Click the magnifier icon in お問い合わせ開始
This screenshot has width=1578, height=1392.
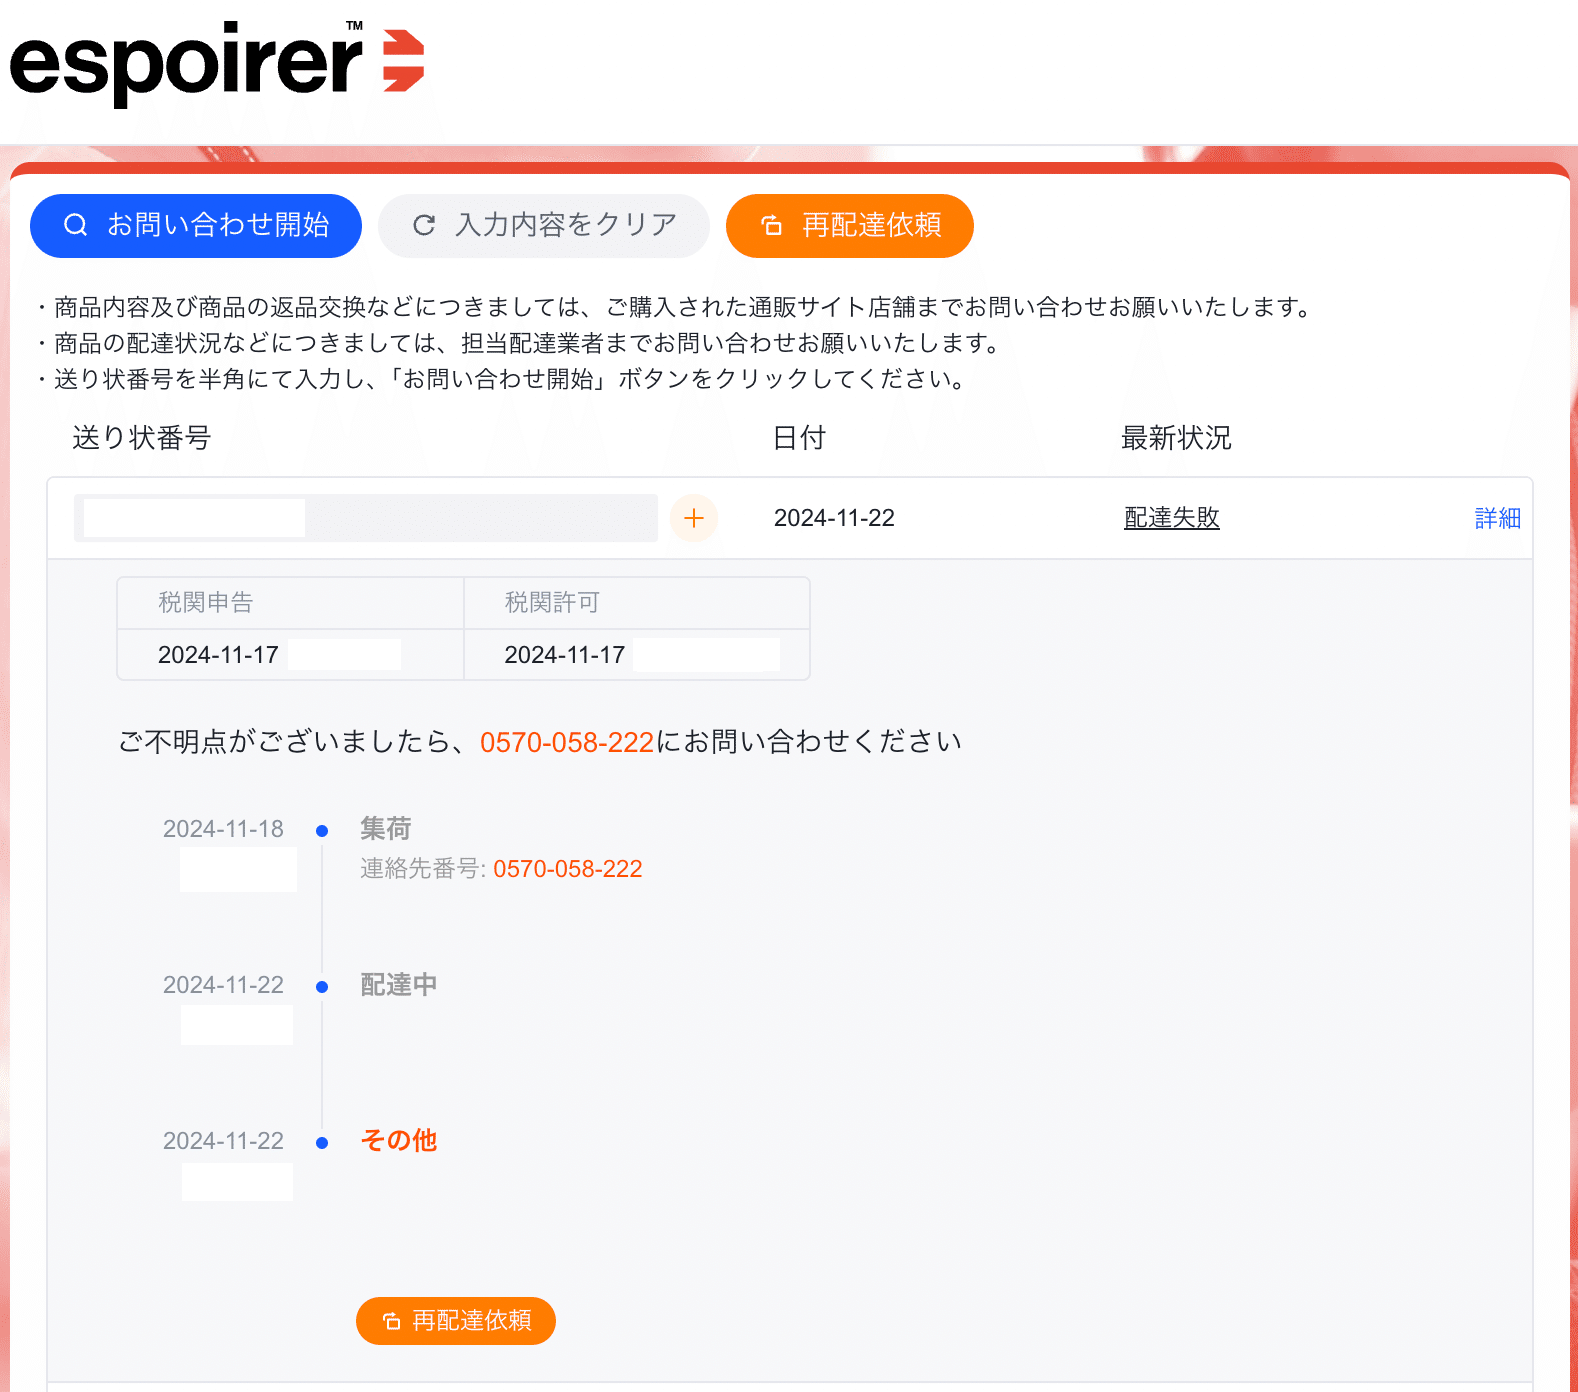(x=76, y=225)
